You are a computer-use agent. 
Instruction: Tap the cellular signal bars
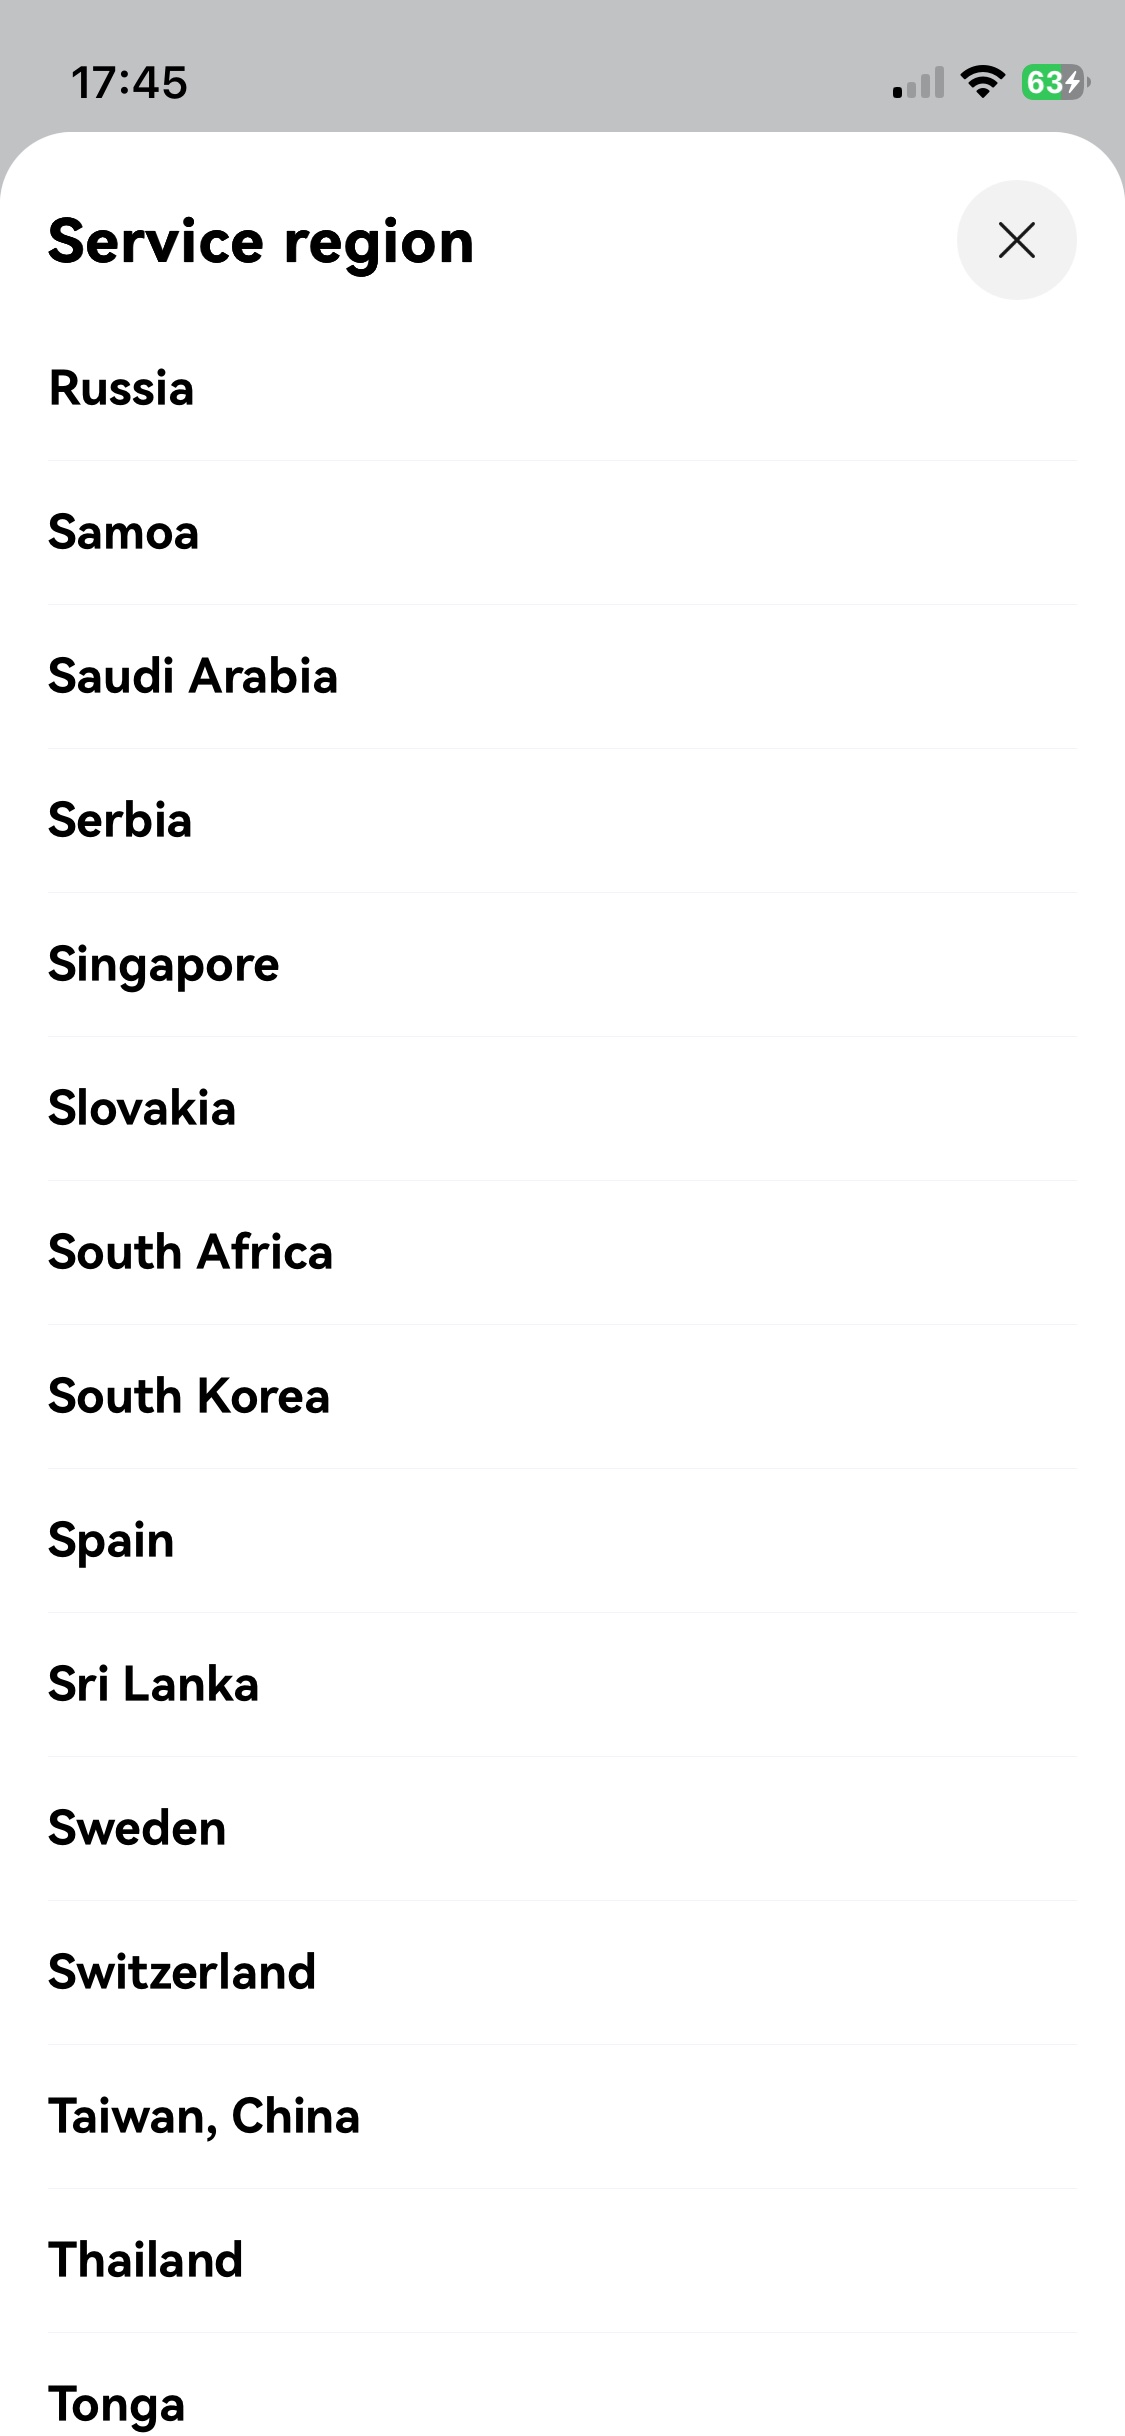[x=918, y=83]
